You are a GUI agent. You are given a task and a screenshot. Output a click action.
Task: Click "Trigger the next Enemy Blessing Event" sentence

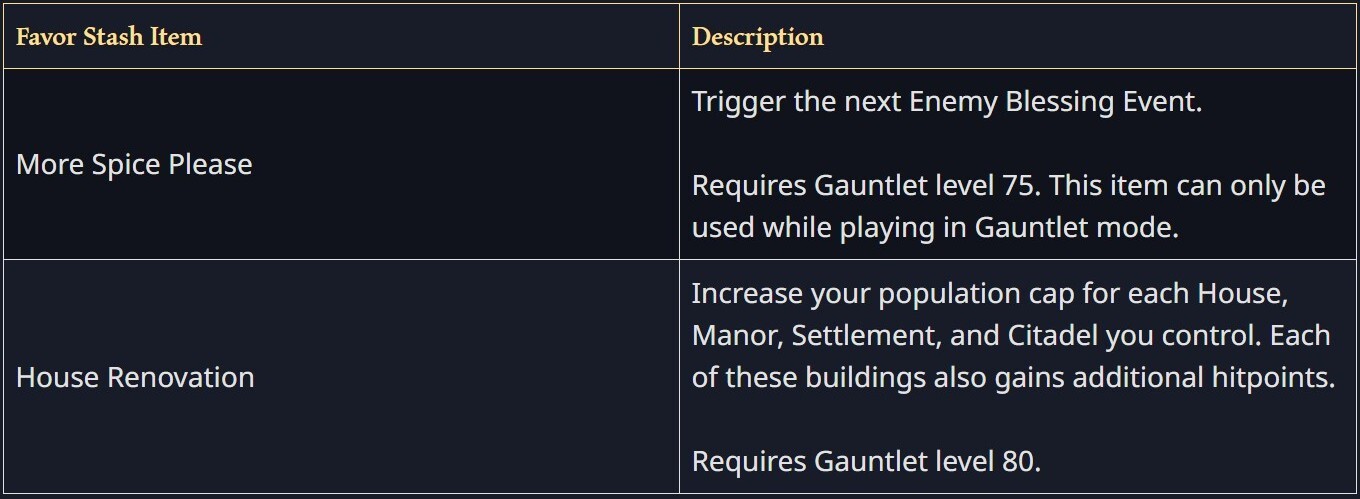(x=946, y=101)
